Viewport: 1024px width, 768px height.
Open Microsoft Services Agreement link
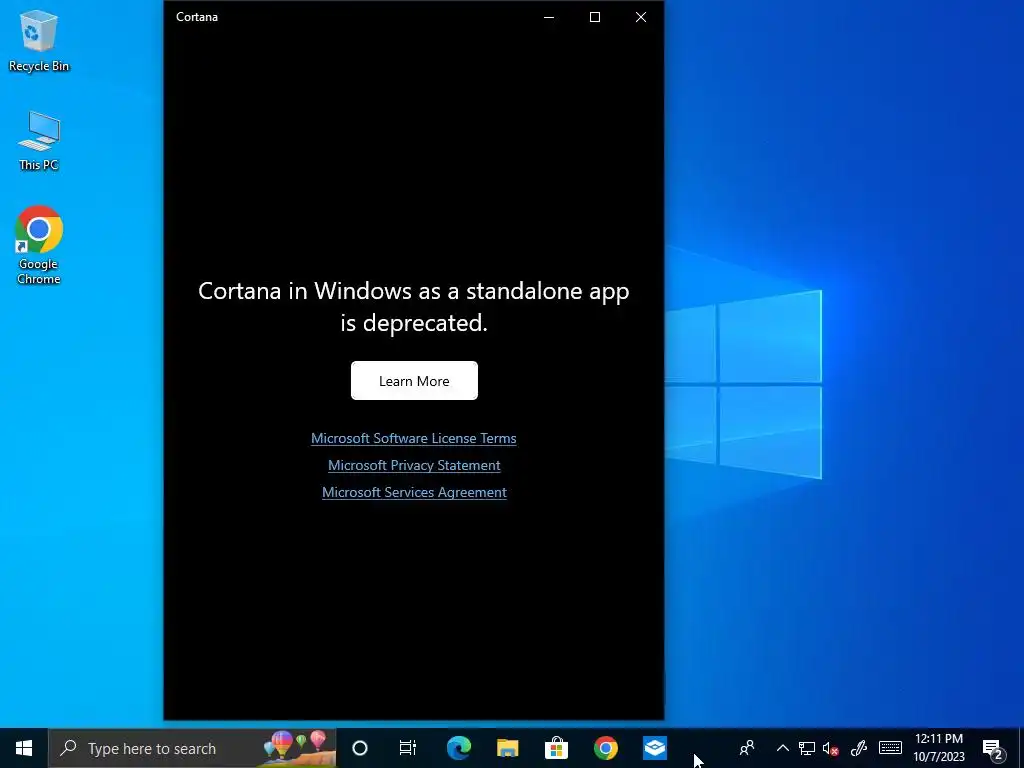coord(414,492)
